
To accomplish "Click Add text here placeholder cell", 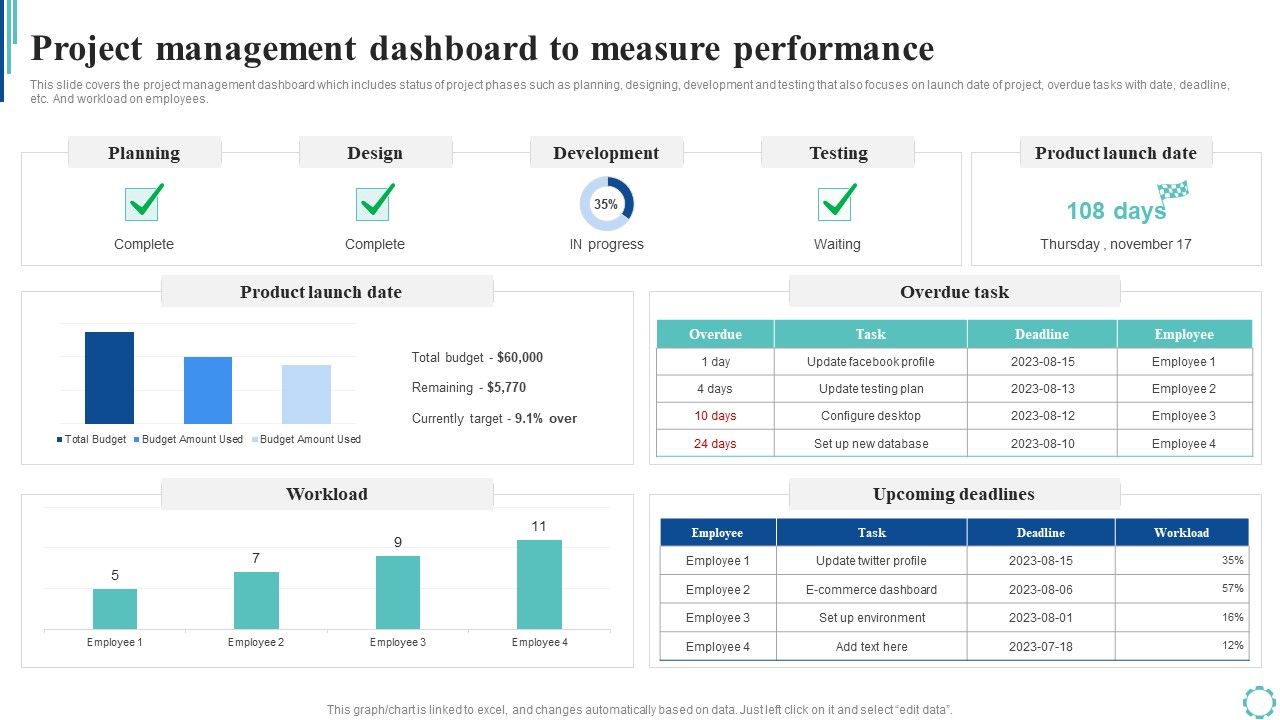I will [x=871, y=647].
